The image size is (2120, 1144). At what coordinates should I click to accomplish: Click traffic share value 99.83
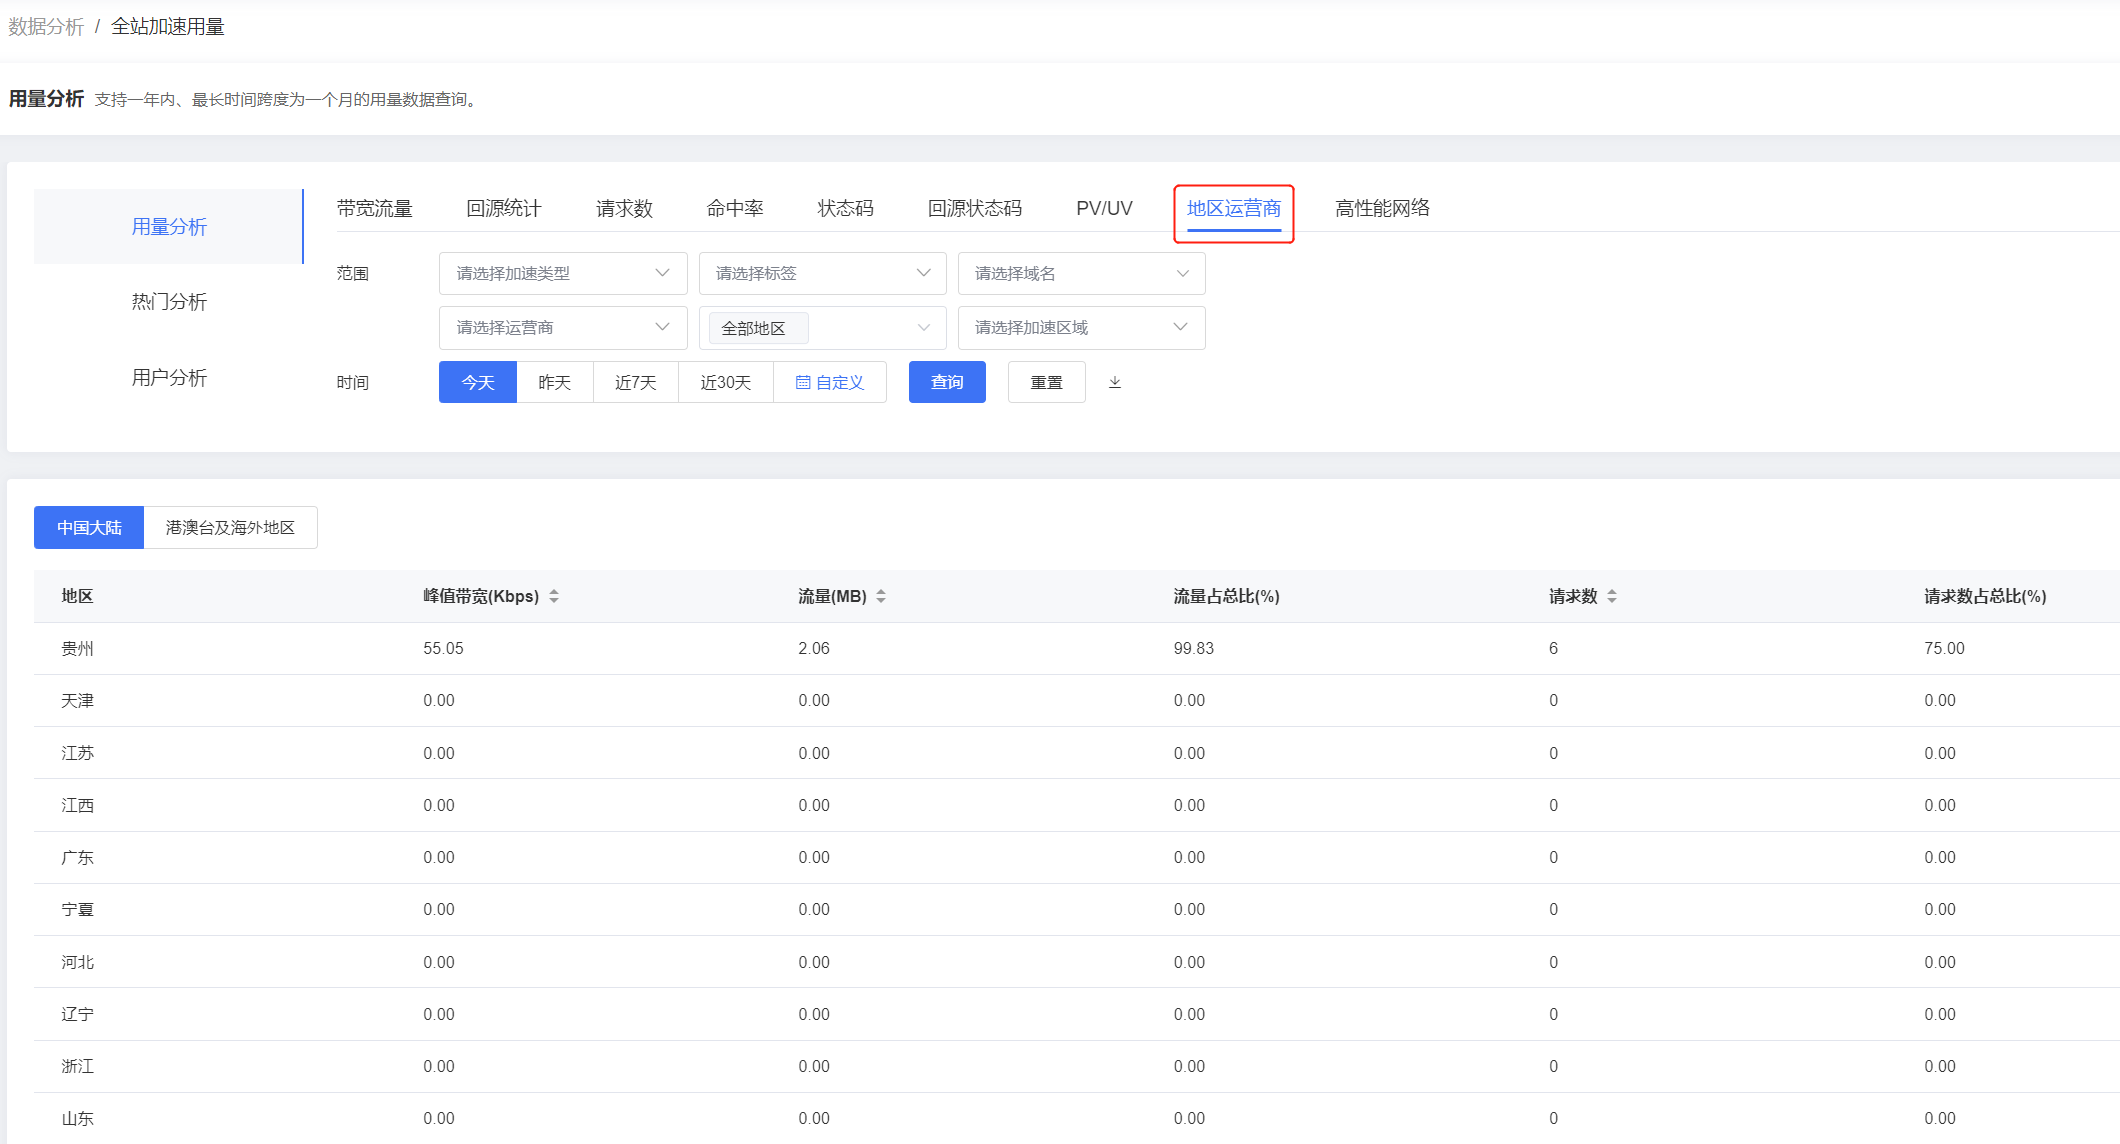click(1194, 648)
